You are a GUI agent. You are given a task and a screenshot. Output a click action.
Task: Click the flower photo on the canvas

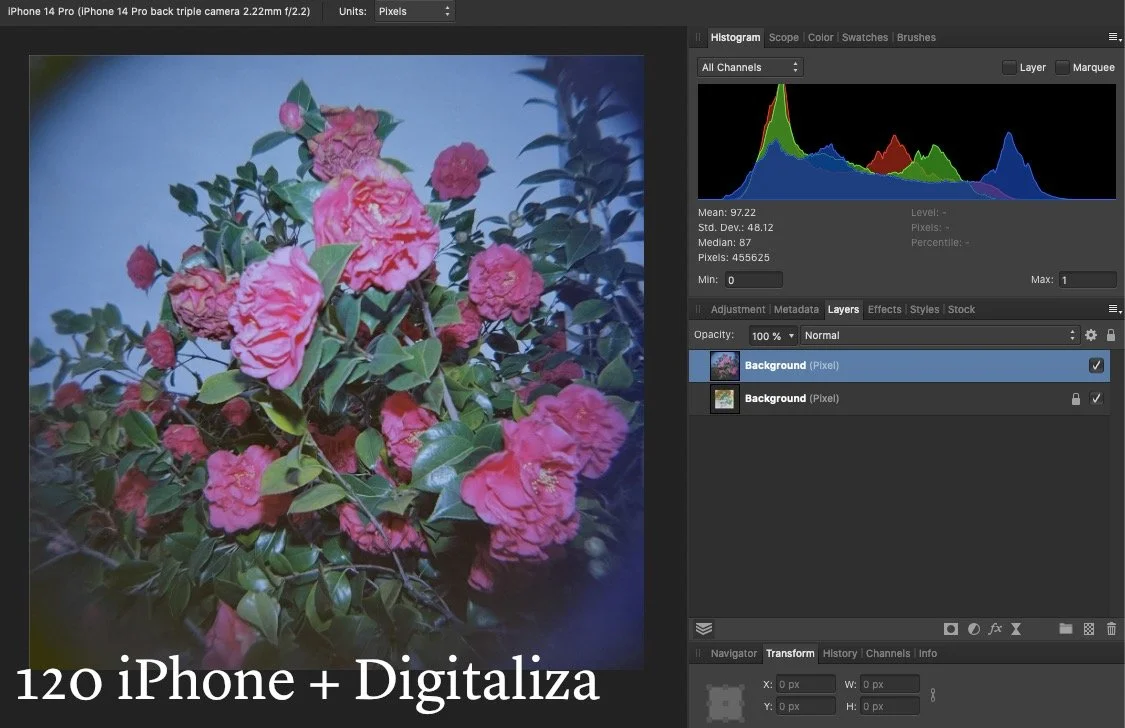[336, 362]
